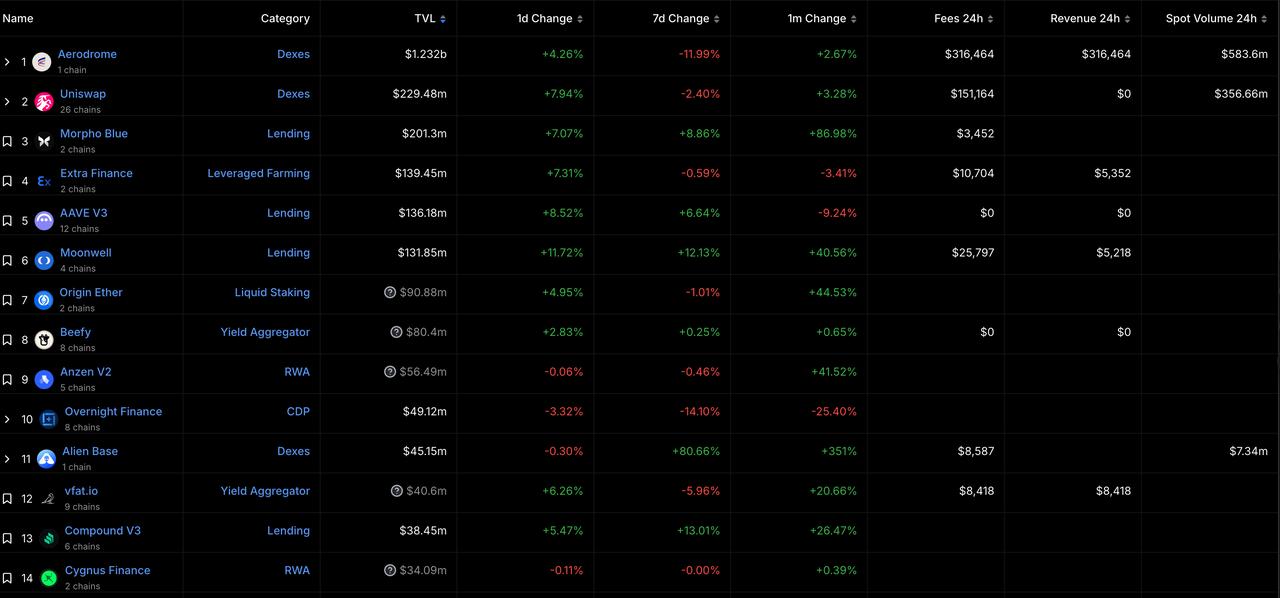The height and width of the screenshot is (598, 1280).
Task: Click question-mark info icon beside Origin Ether TVL
Action: 390,292
